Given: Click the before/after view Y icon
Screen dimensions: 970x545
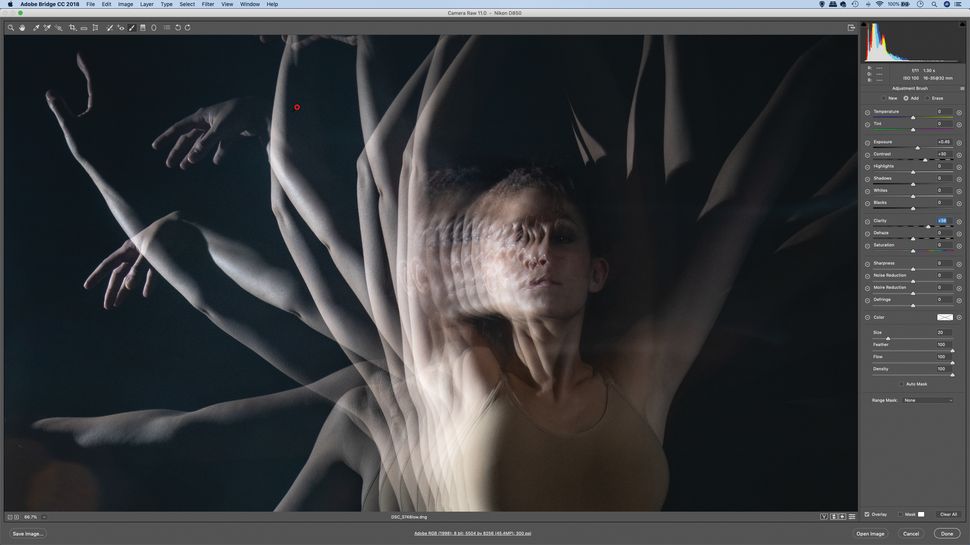Looking at the screenshot, I should 824,517.
